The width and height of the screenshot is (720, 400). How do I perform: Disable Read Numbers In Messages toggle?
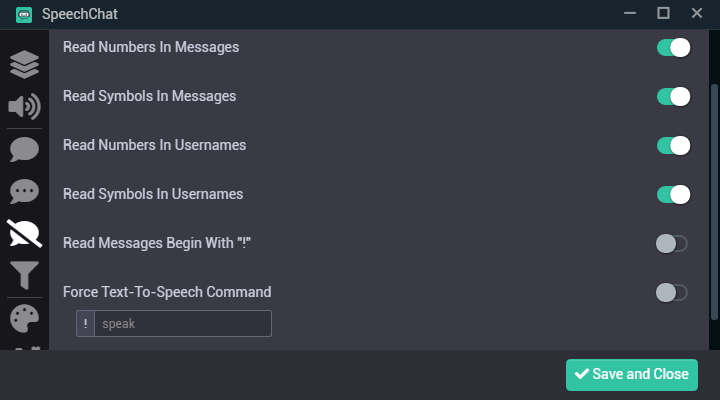[x=673, y=47]
